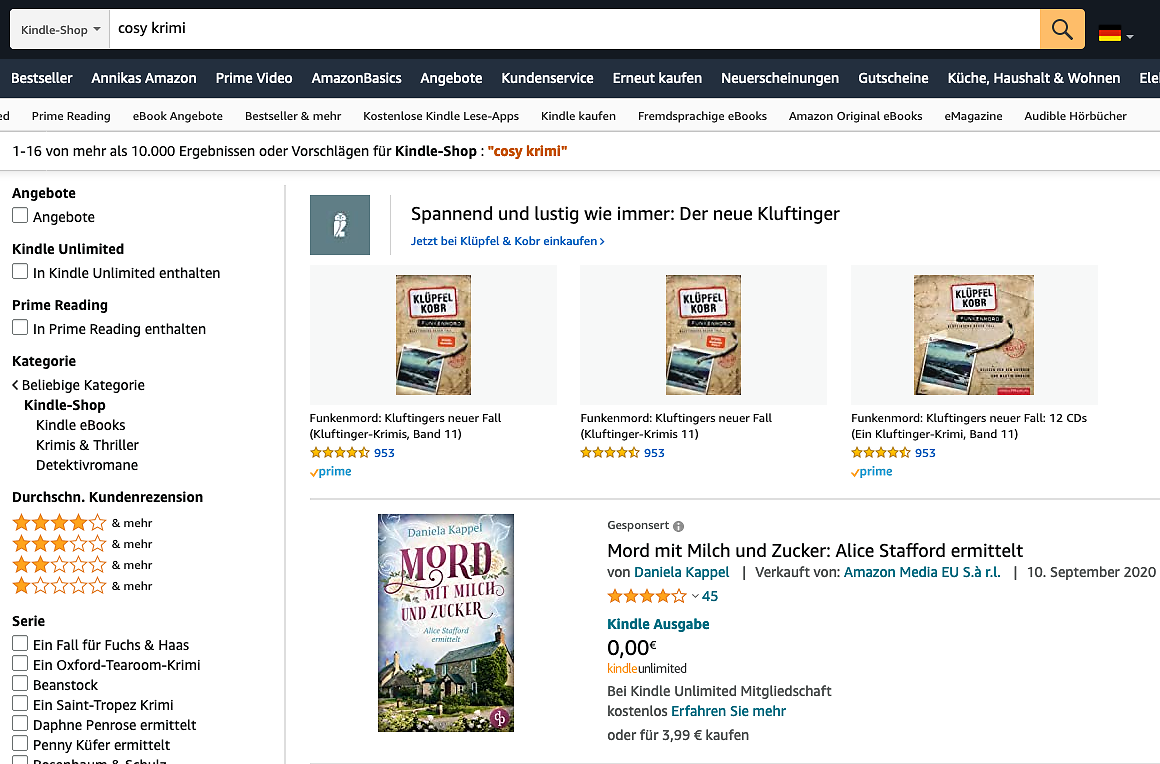This screenshot has width=1160, height=764.
Task: Open AmazonBasics nav link
Action: point(357,78)
